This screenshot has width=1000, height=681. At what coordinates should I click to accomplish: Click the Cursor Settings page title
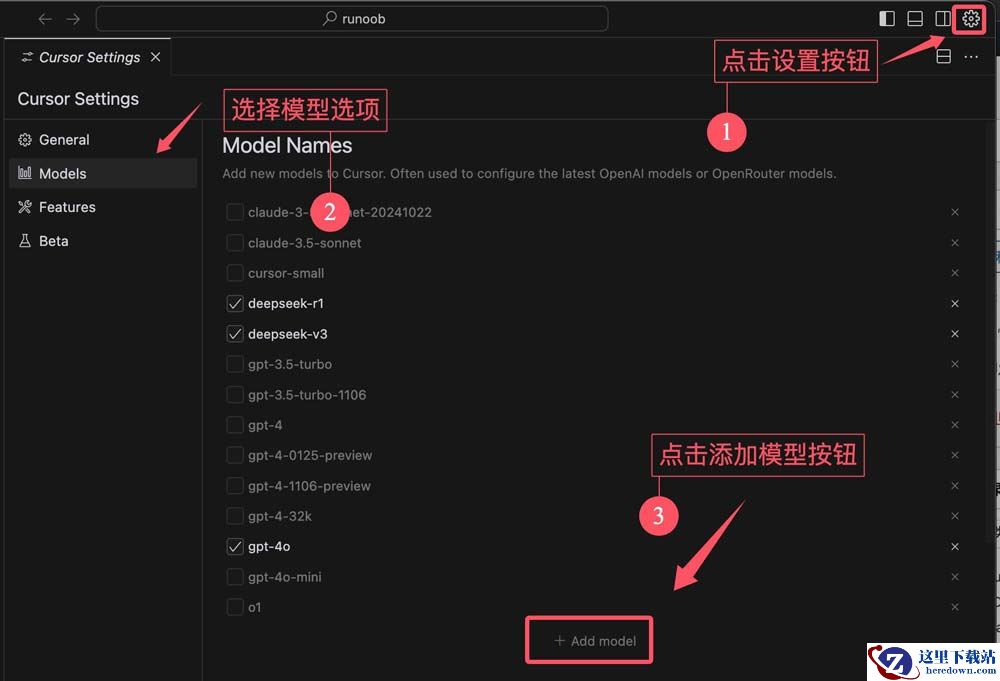[x=78, y=99]
